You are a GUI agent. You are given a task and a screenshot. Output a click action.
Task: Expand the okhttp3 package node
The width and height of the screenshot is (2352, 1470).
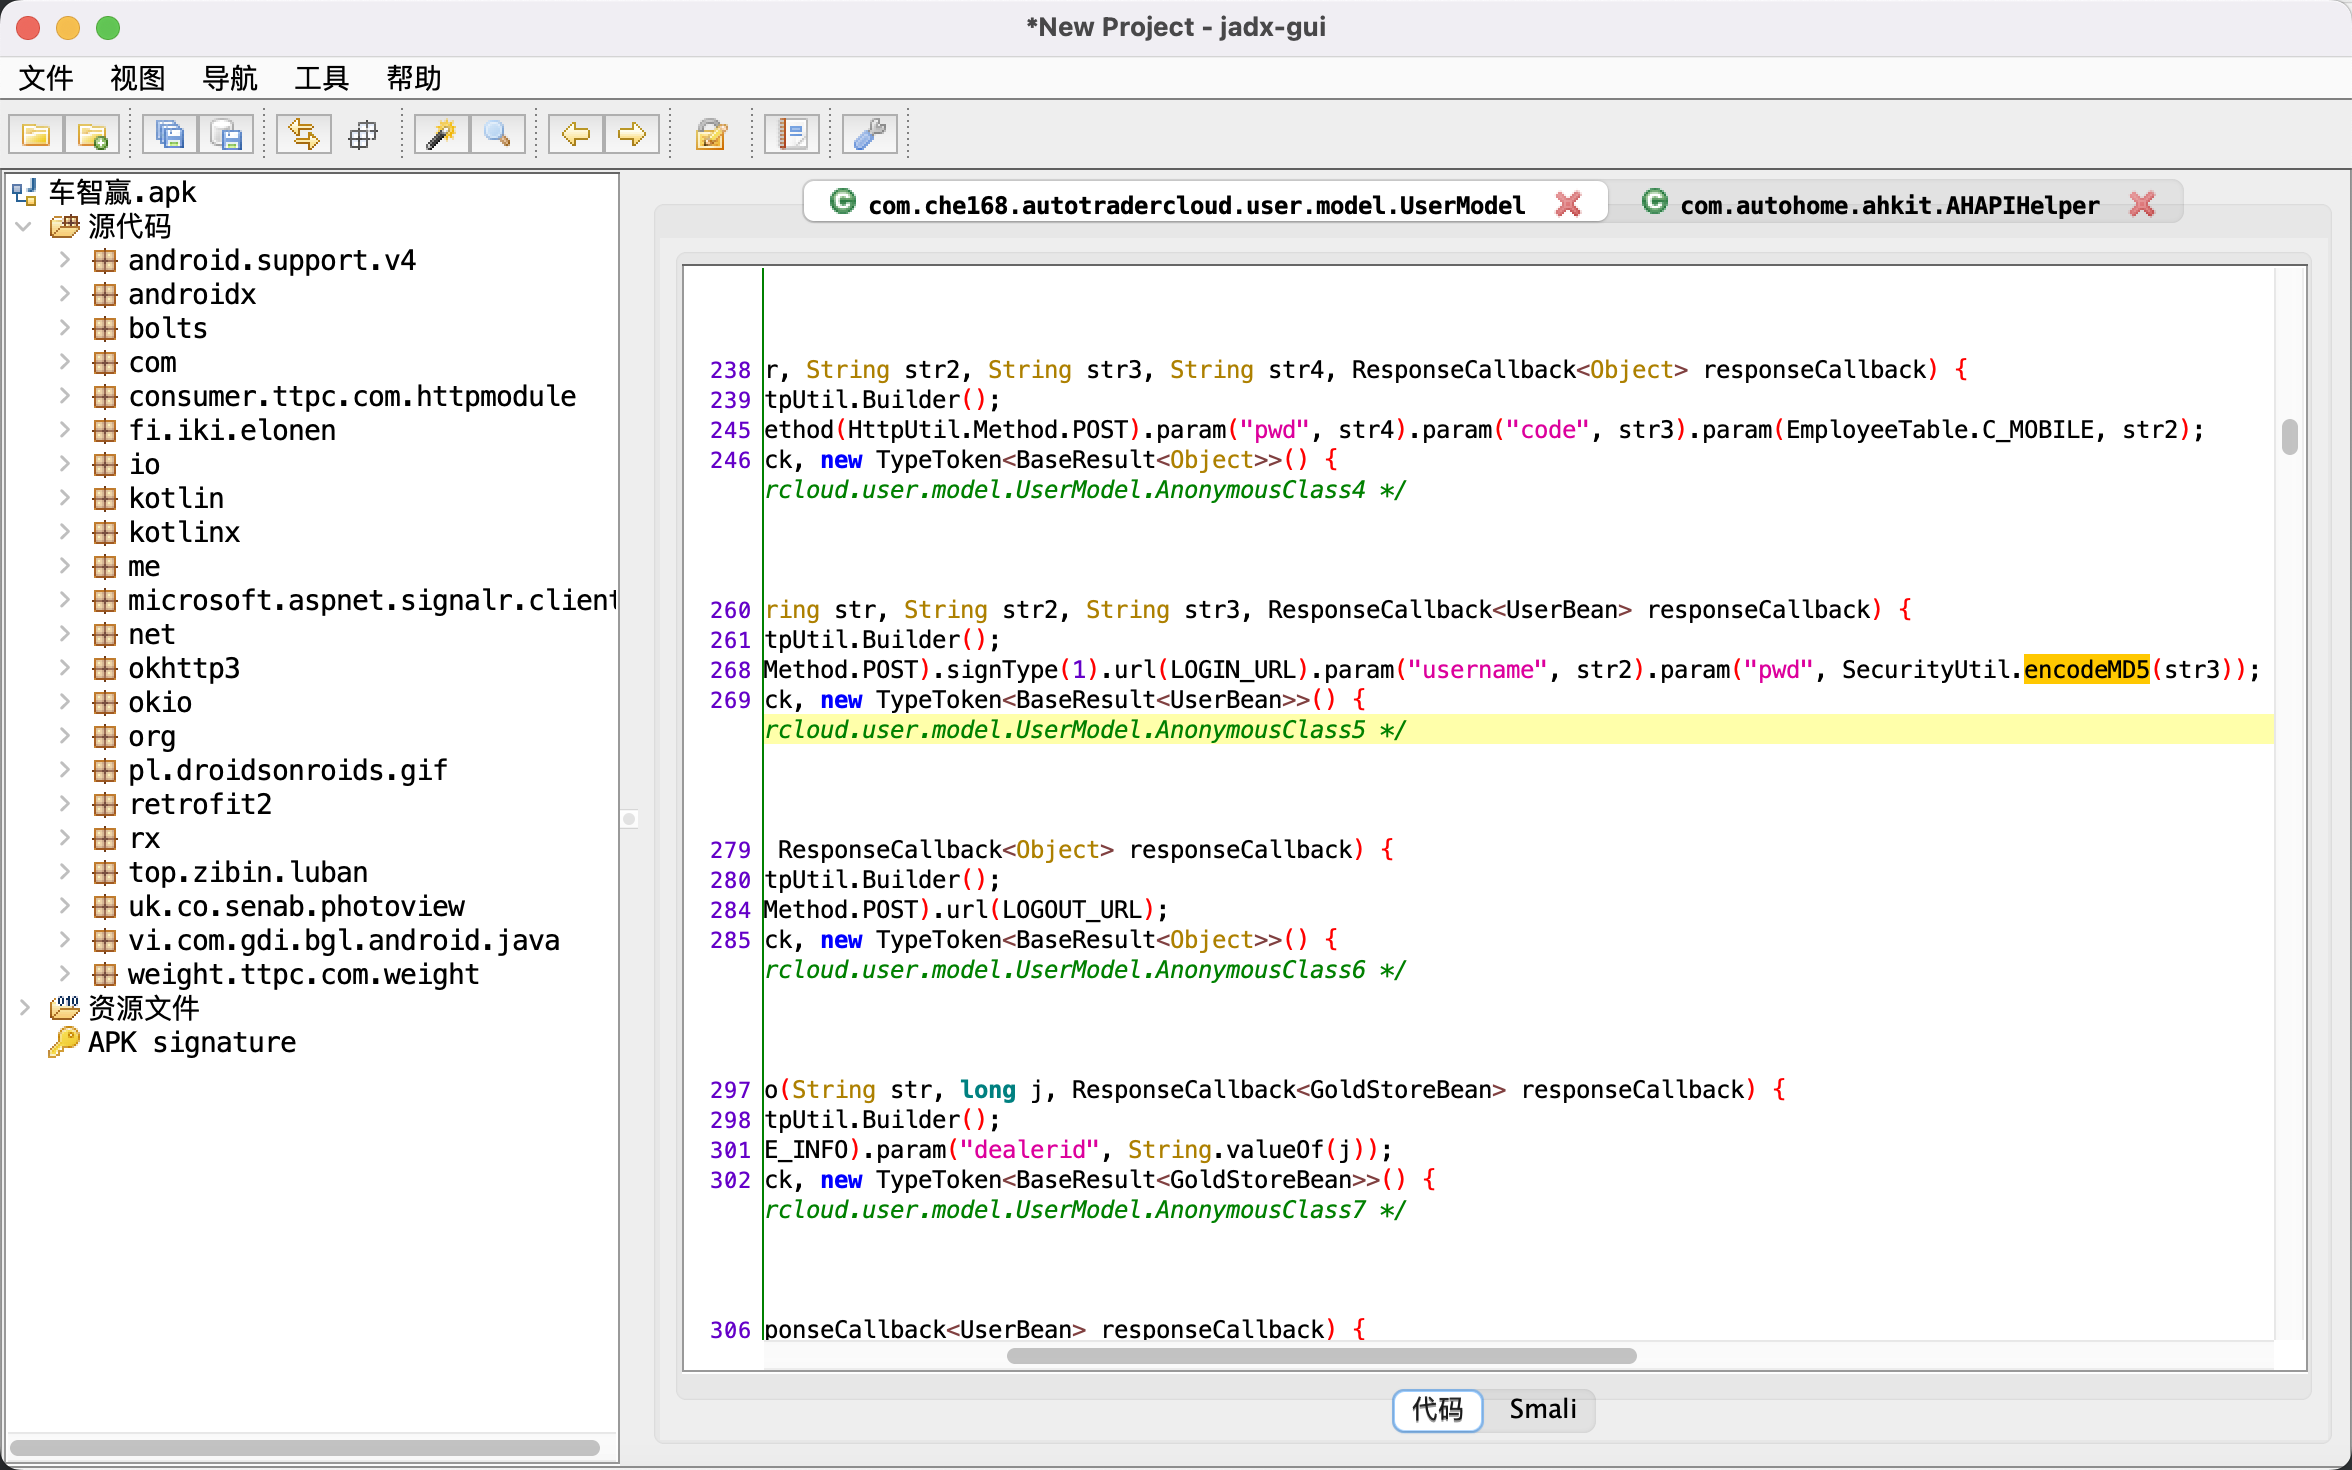pyautogui.click(x=65, y=668)
